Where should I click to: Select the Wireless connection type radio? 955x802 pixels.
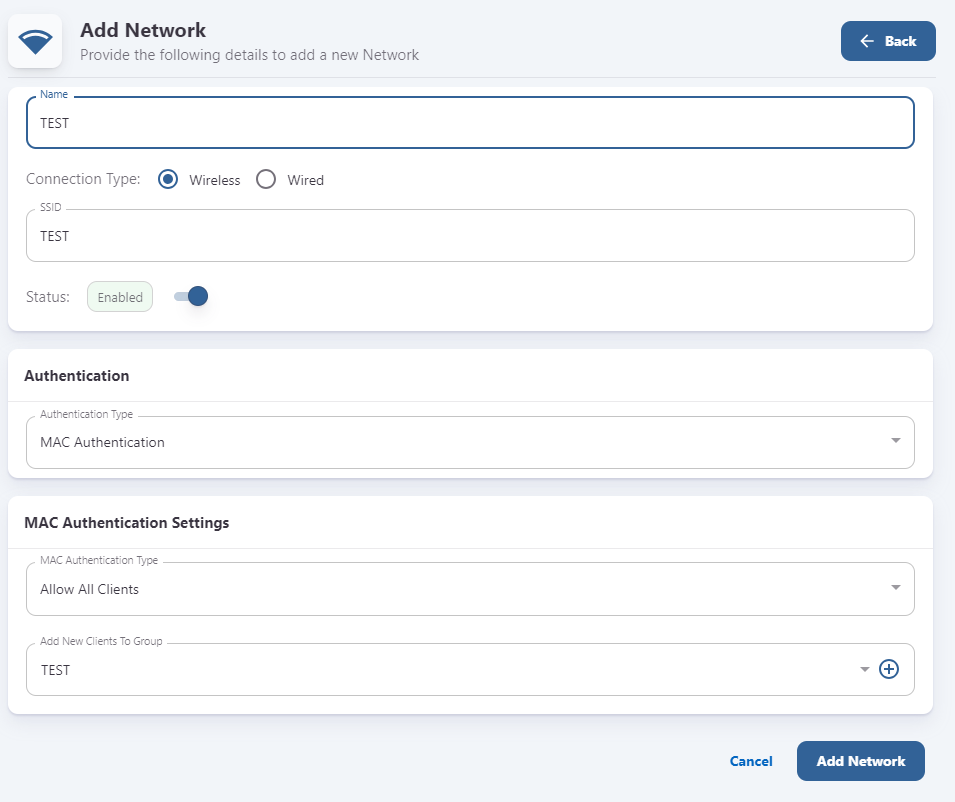point(168,180)
